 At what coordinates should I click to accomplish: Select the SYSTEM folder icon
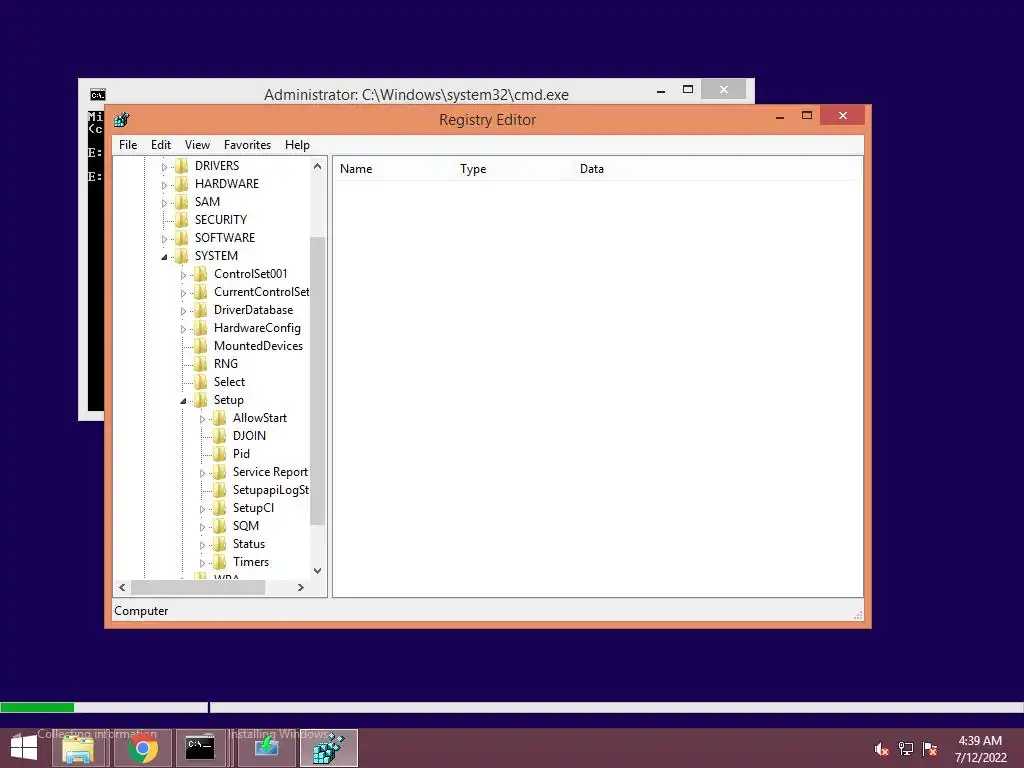pos(182,256)
